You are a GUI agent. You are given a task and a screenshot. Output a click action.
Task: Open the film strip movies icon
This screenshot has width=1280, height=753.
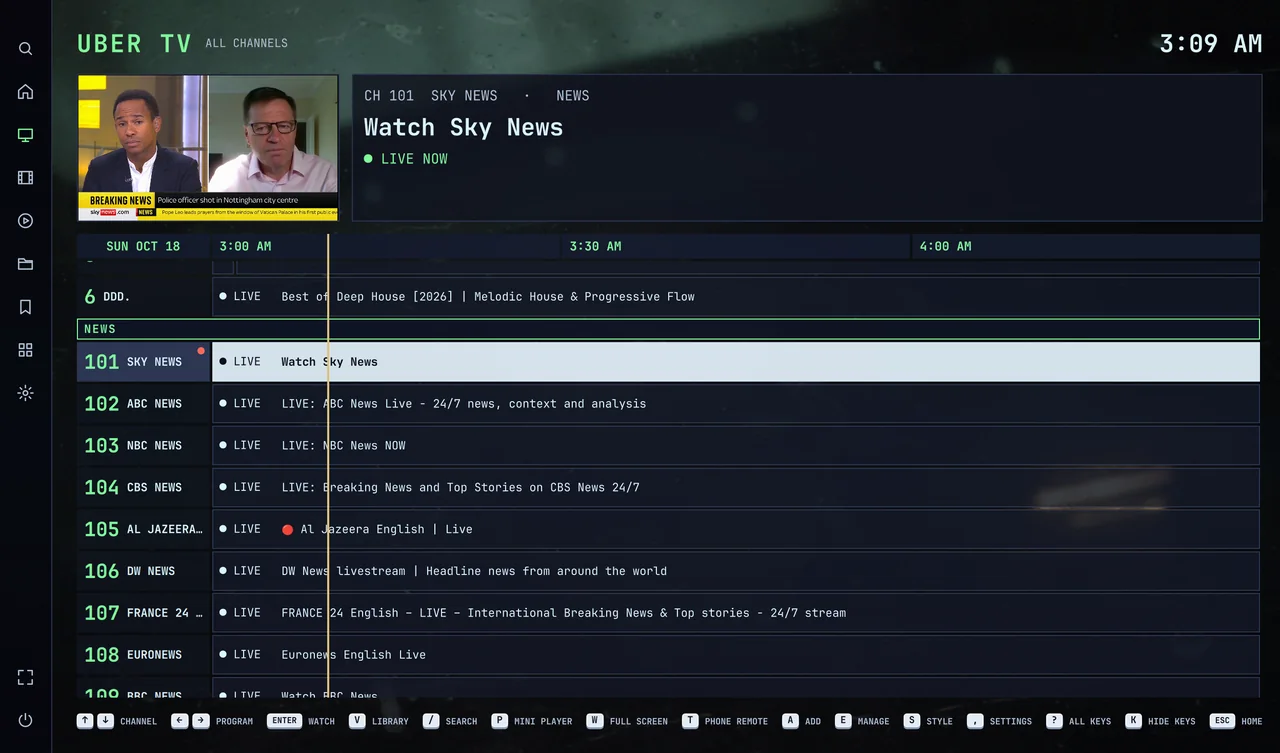[26, 178]
